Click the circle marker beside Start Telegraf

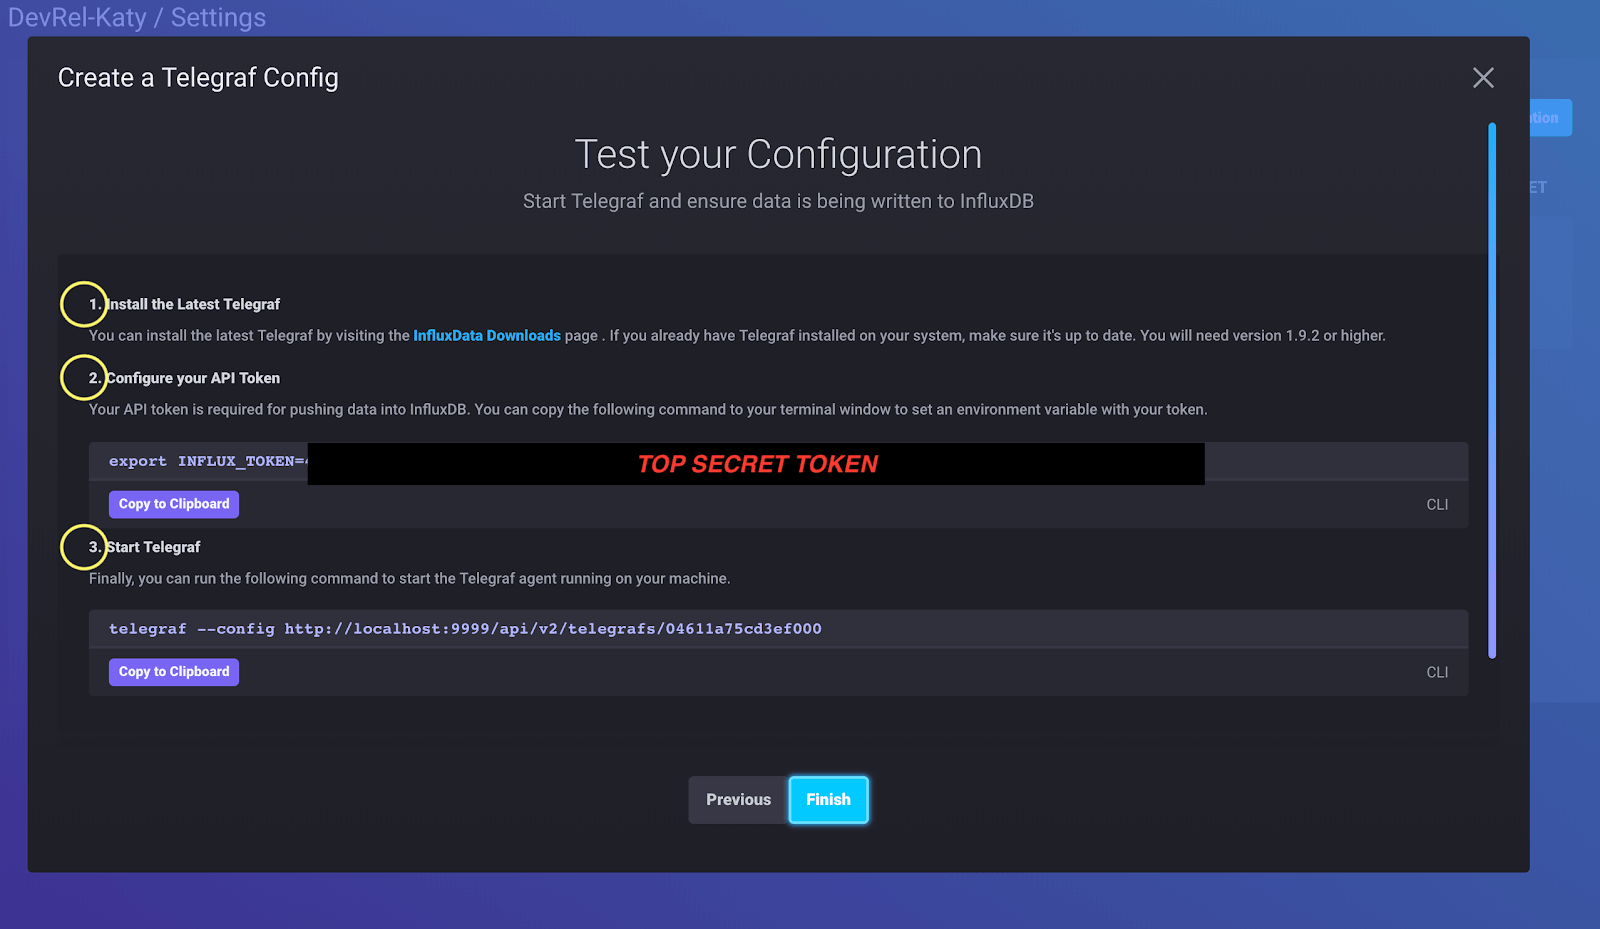coord(83,547)
